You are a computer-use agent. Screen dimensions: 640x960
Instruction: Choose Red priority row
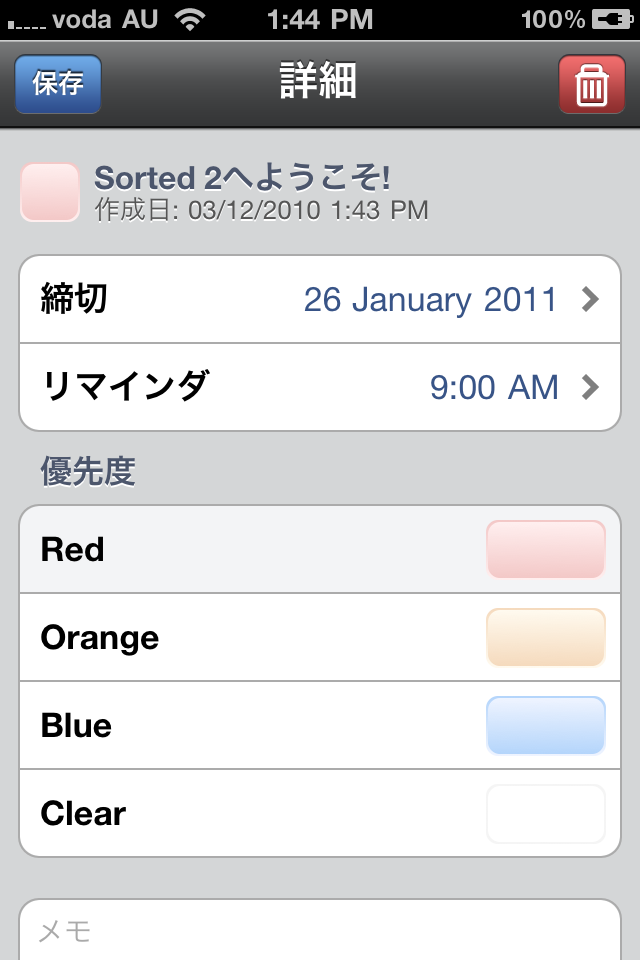(x=320, y=549)
